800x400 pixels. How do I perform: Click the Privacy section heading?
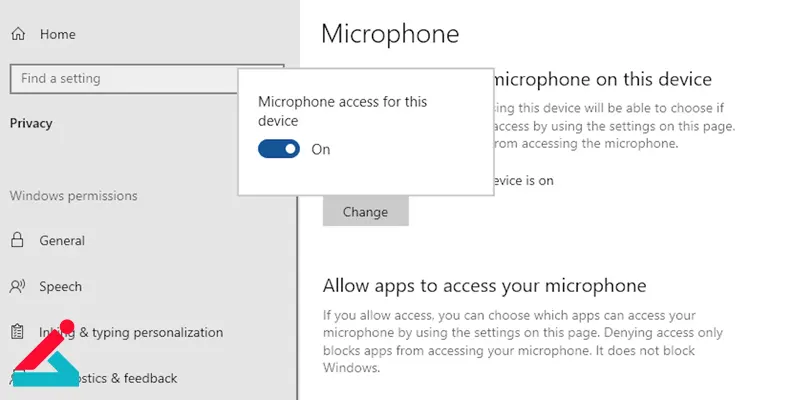[31, 123]
